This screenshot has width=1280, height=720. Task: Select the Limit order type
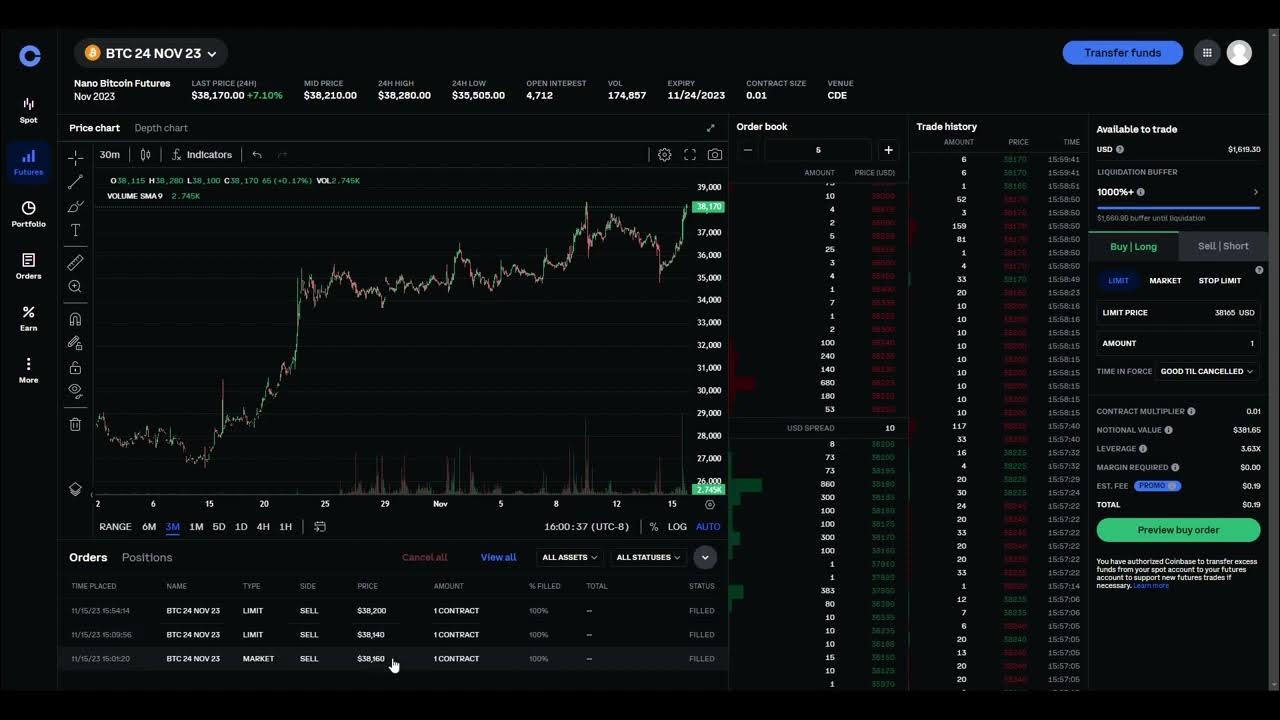[x=1118, y=281]
